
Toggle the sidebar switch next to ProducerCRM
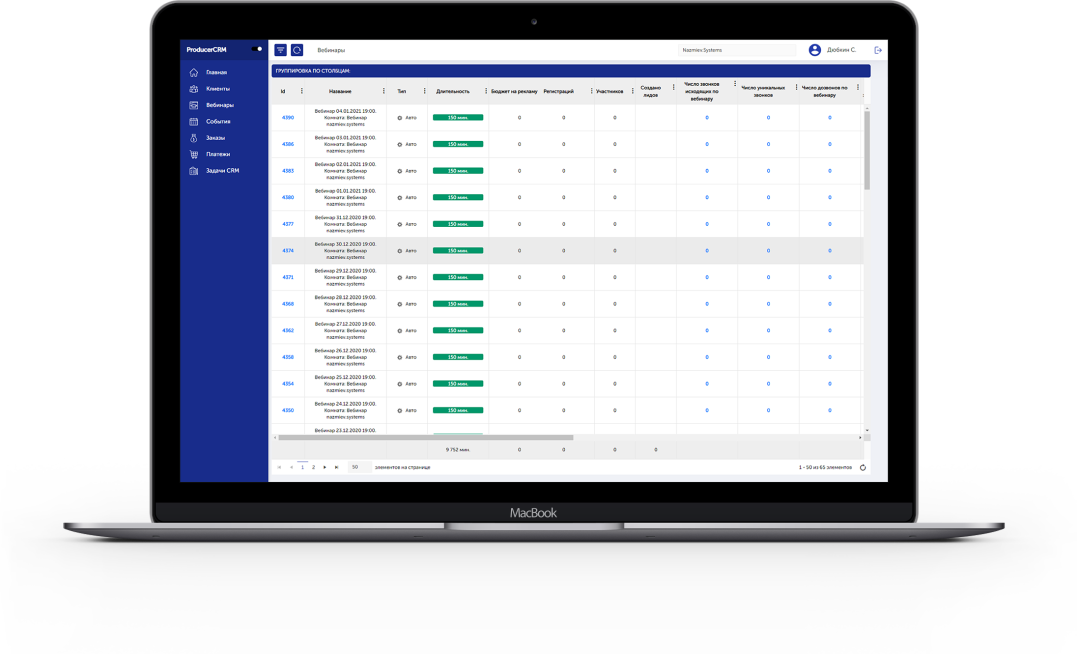tap(256, 49)
